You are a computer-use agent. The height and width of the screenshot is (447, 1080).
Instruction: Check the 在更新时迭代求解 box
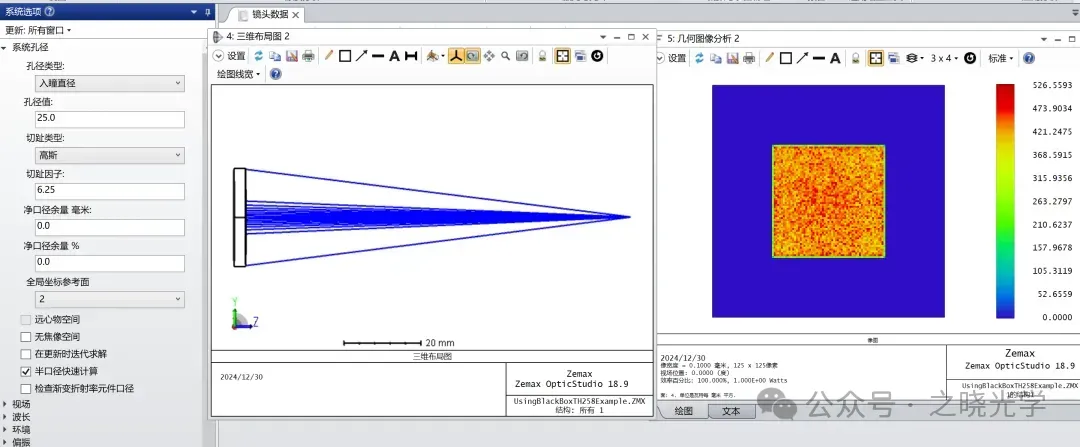point(26,354)
